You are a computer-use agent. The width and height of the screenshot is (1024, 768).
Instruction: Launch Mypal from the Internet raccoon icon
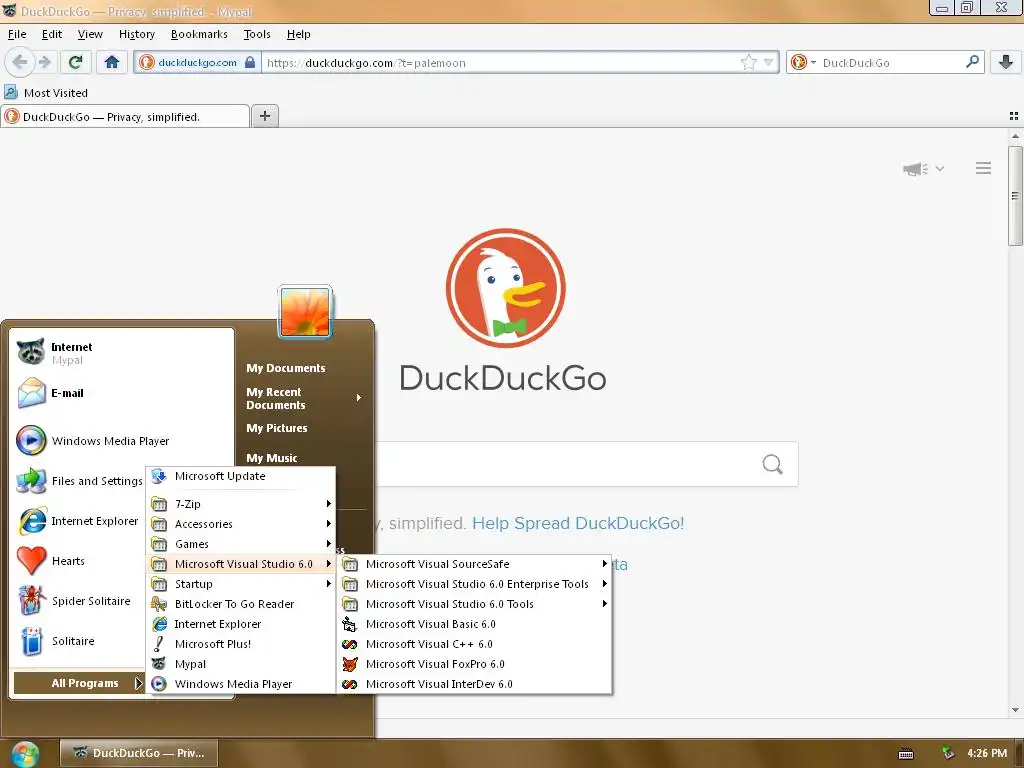pos(31,352)
